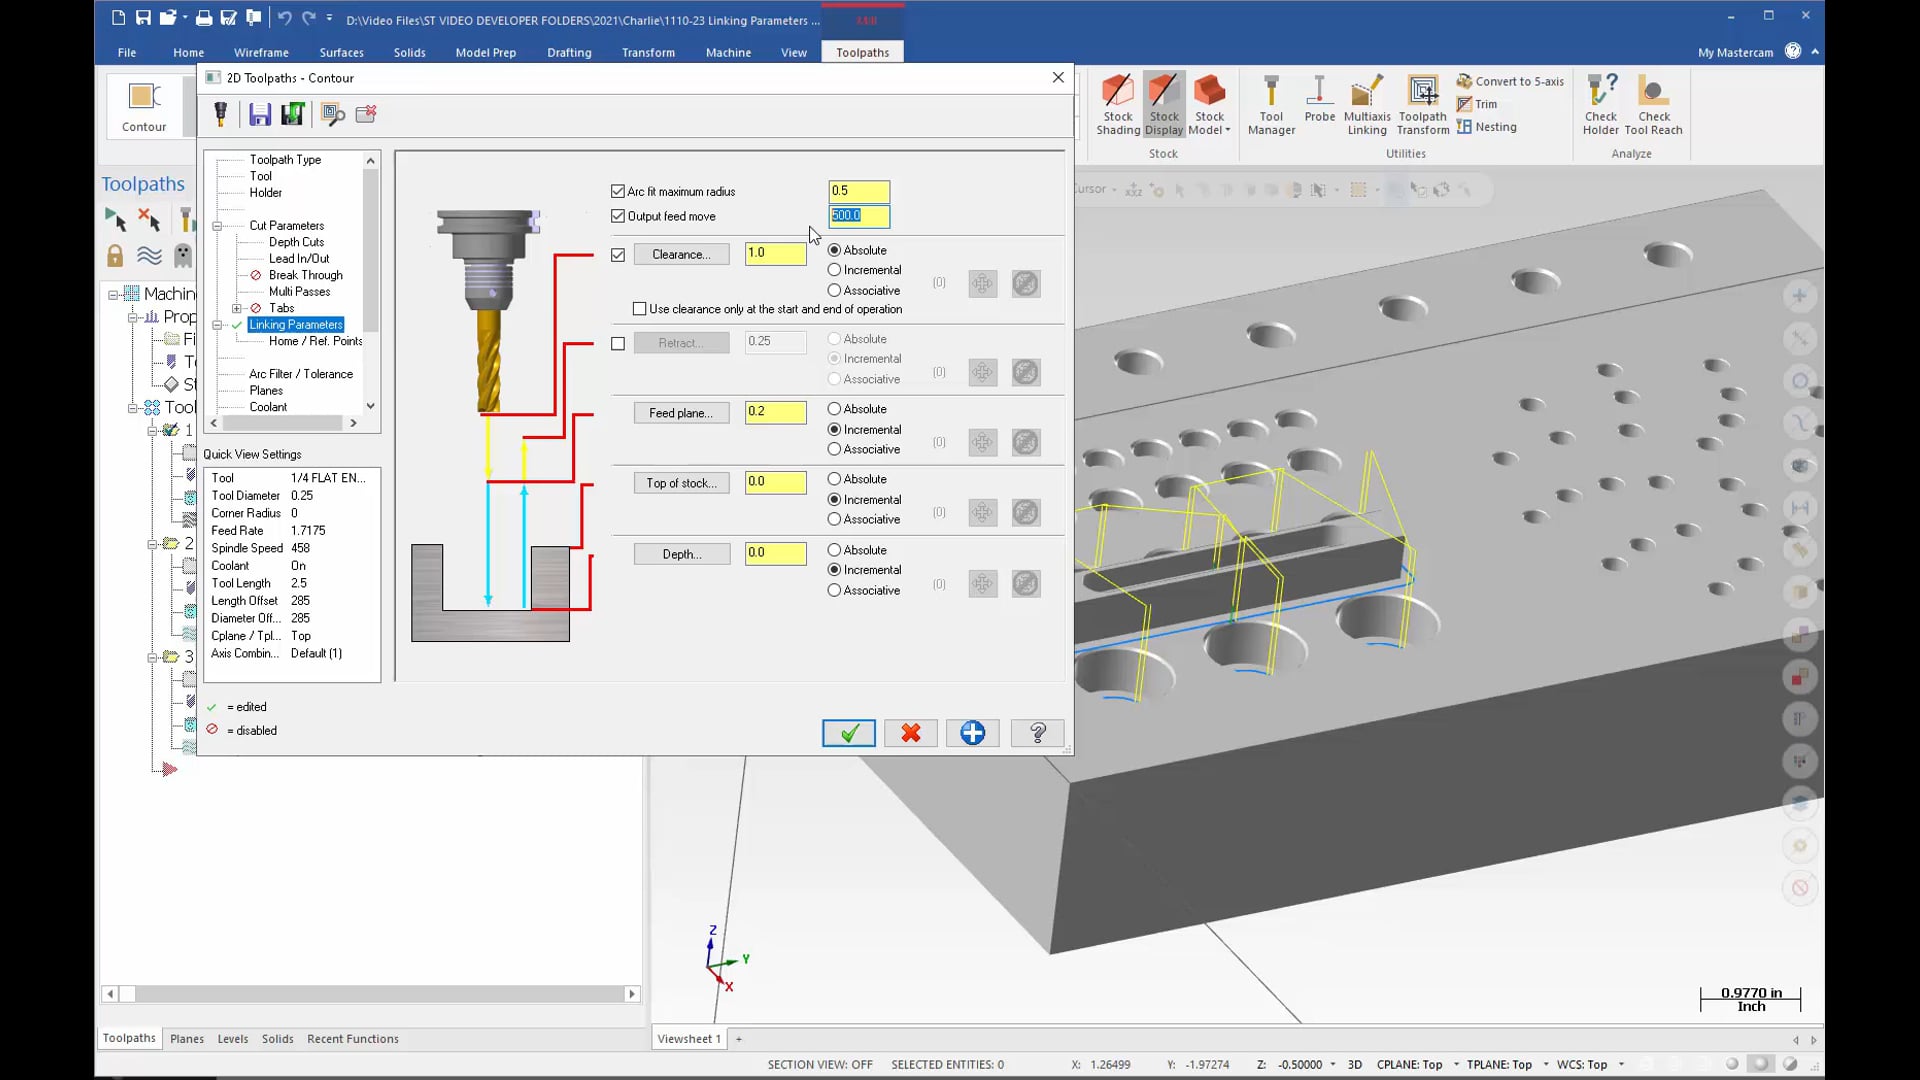The image size is (1920, 1080).
Task: Open the Toolpaths tab in ribbon
Action: coord(864,53)
